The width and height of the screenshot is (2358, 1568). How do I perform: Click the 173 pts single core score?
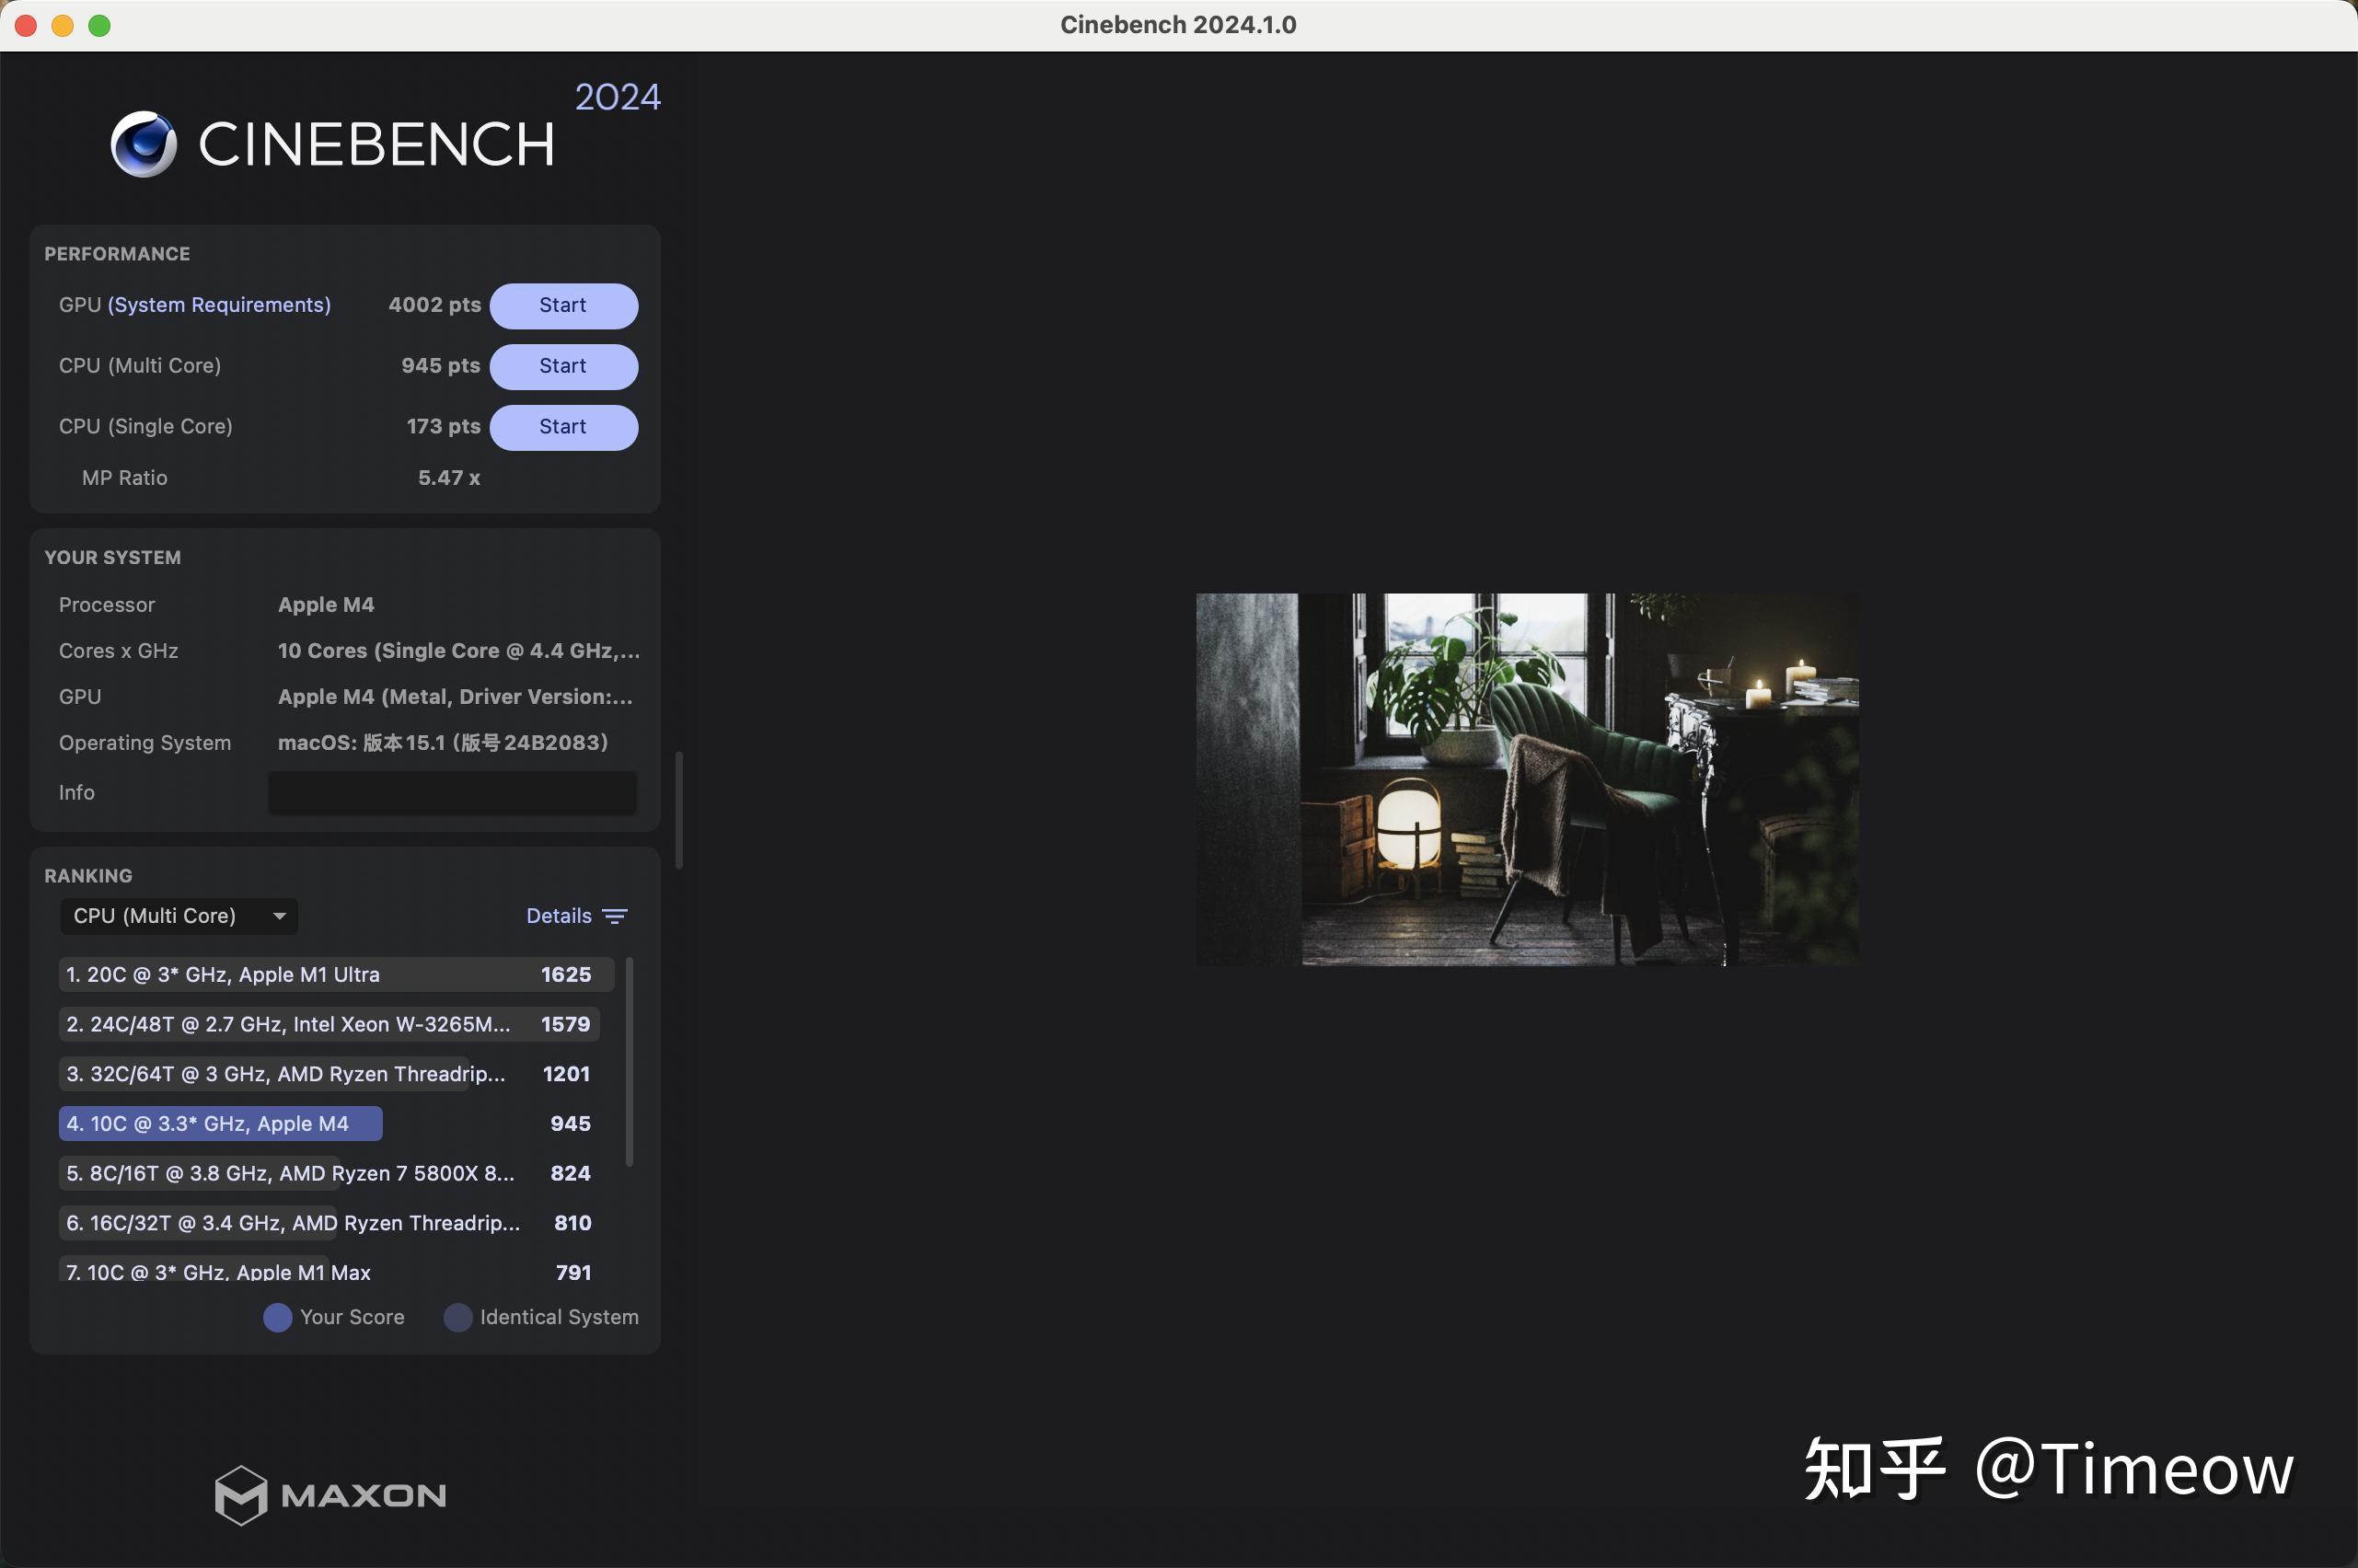(x=443, y=427)
